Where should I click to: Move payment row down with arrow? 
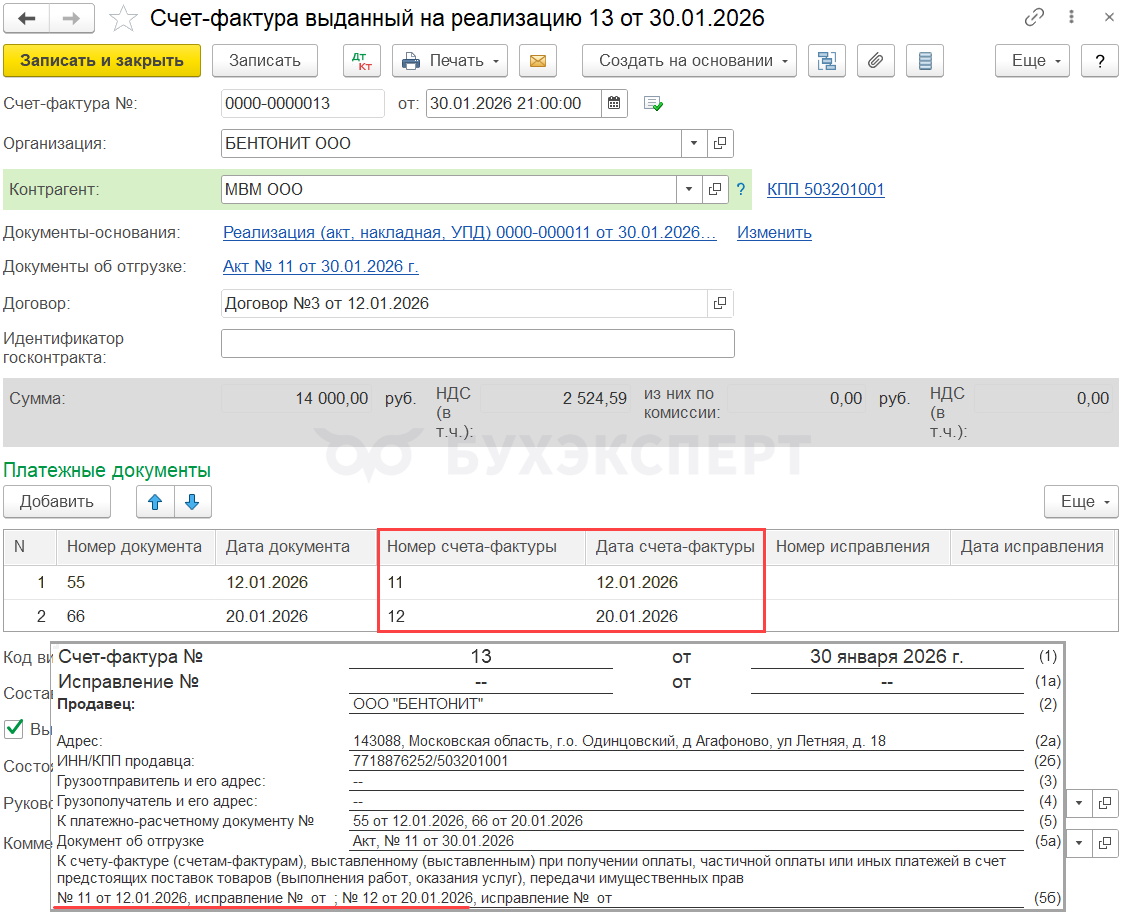(192, 502)
